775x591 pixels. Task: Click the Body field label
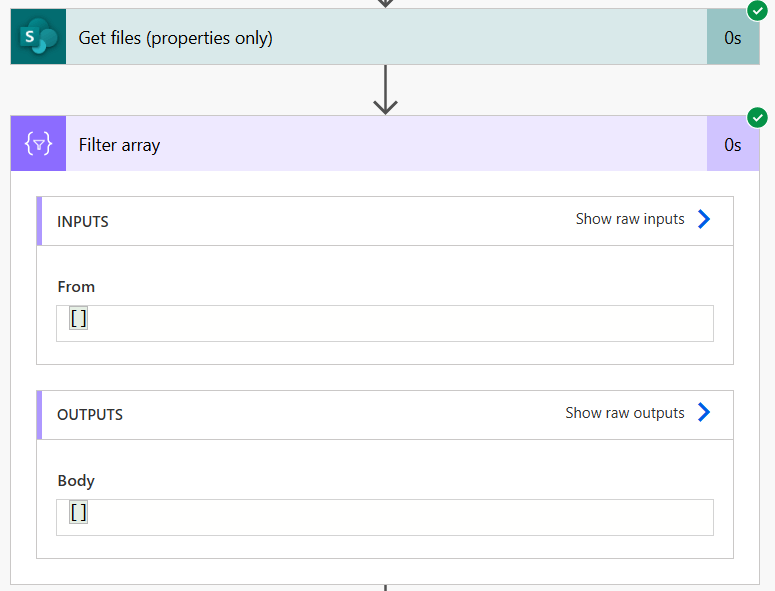coord(76,481)
